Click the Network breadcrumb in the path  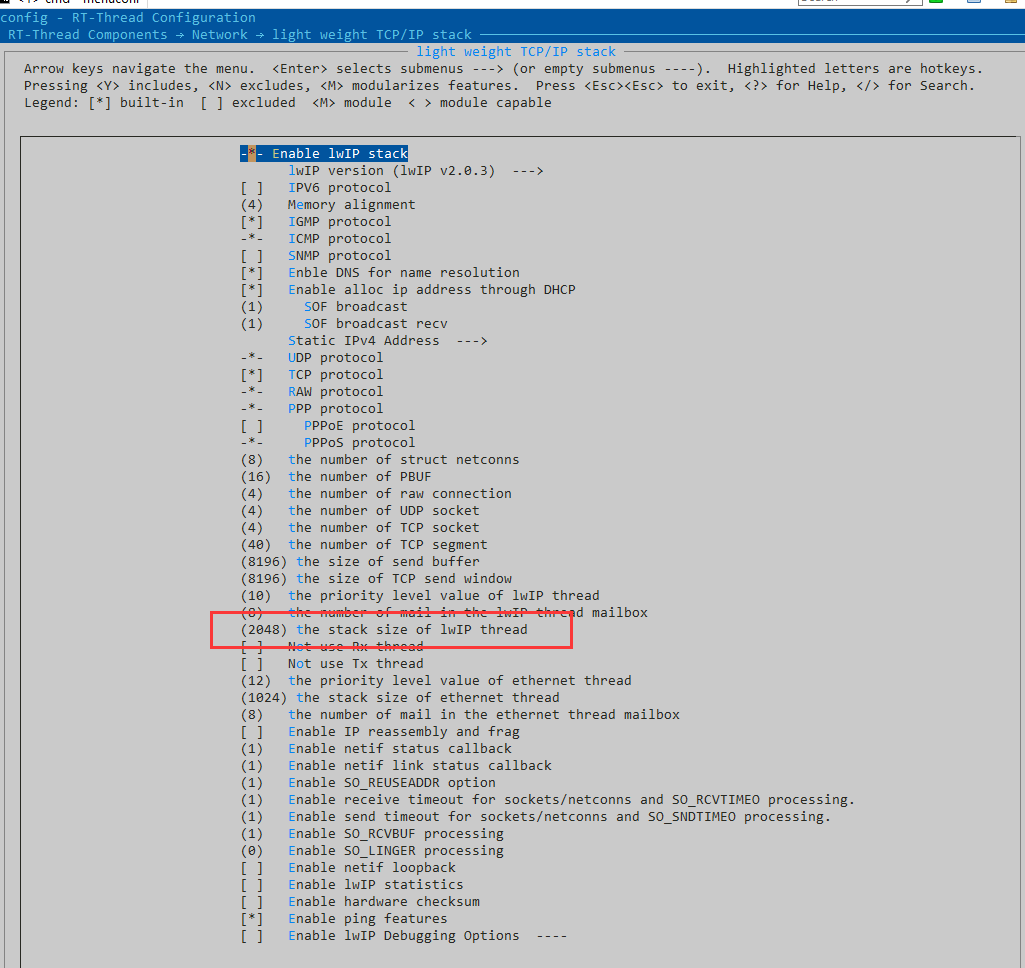tap(219, 35)
